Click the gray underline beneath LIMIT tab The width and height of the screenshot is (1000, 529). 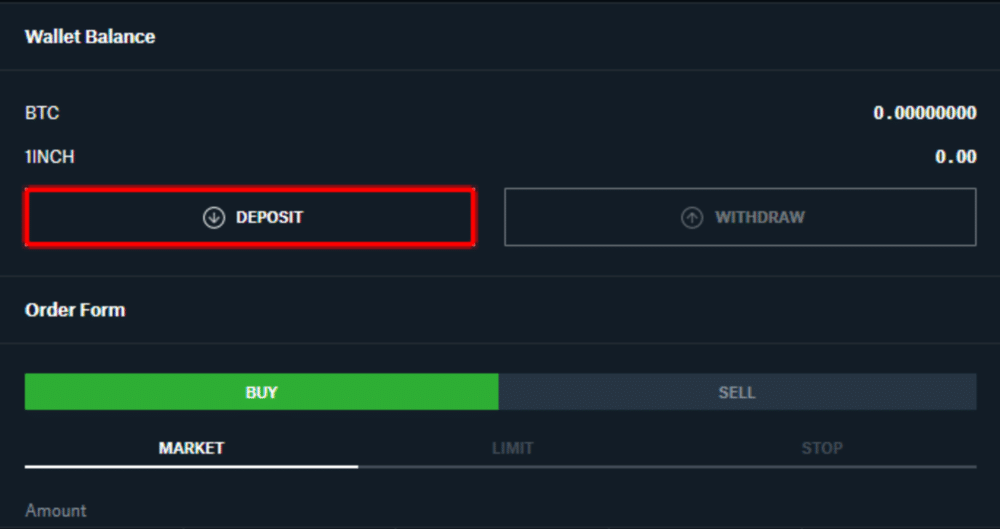[x=512, y=466]
